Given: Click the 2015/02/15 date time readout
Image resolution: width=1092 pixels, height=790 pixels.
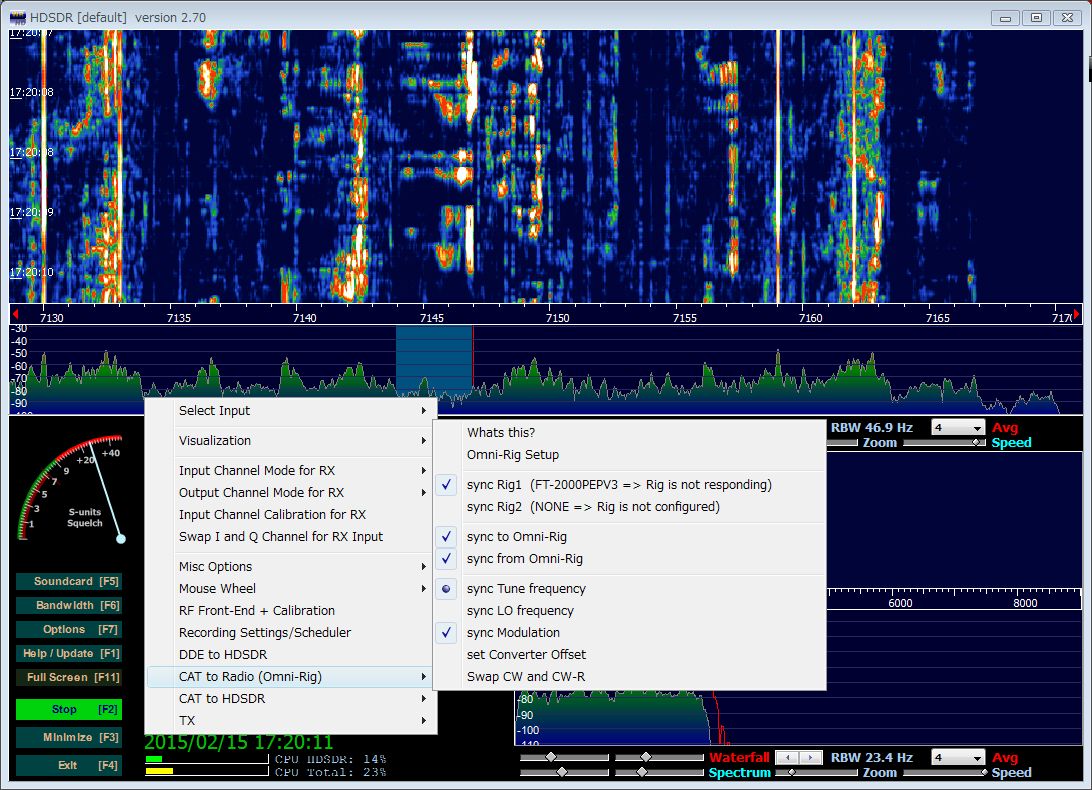Looking at the screenshot, I should tap(238, 742).
